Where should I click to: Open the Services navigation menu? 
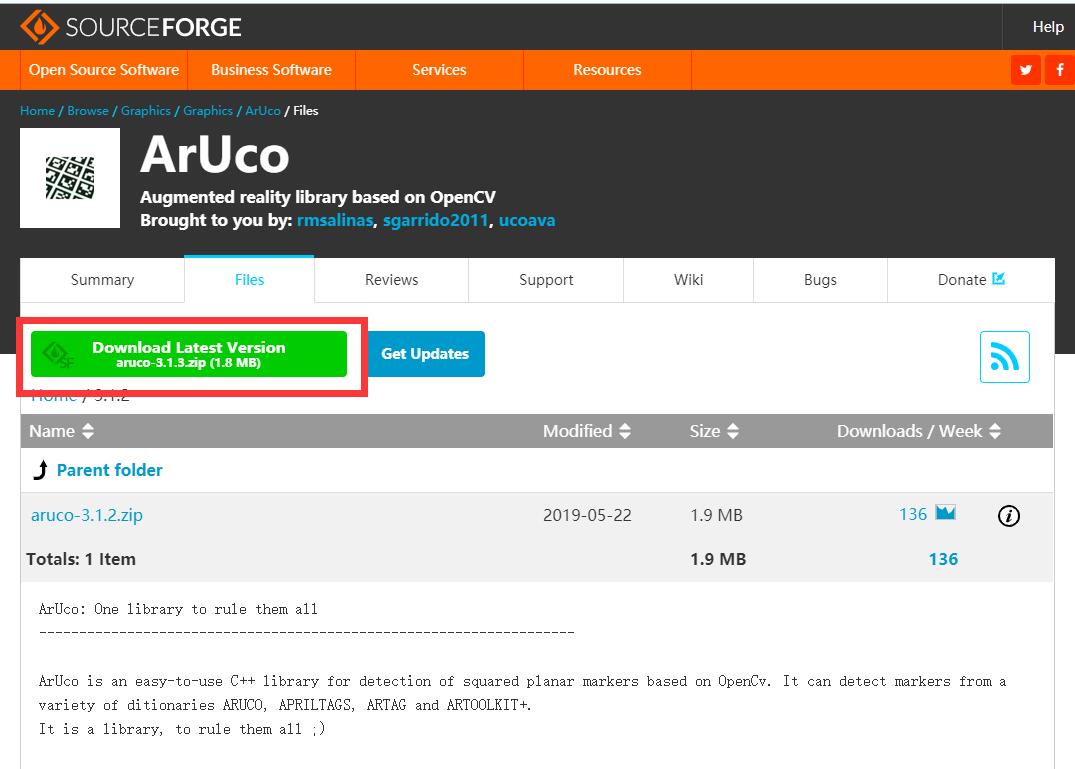point(439,70)
